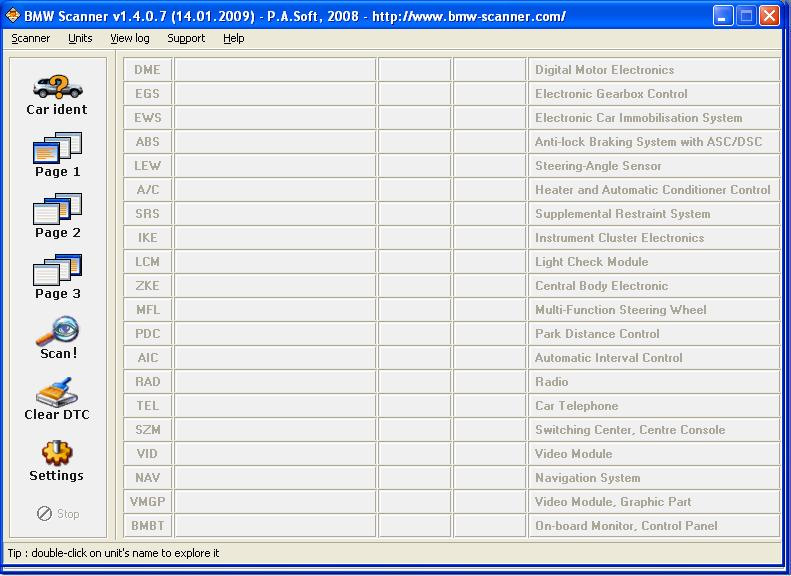Select the NAV unit button

point(147,478)
